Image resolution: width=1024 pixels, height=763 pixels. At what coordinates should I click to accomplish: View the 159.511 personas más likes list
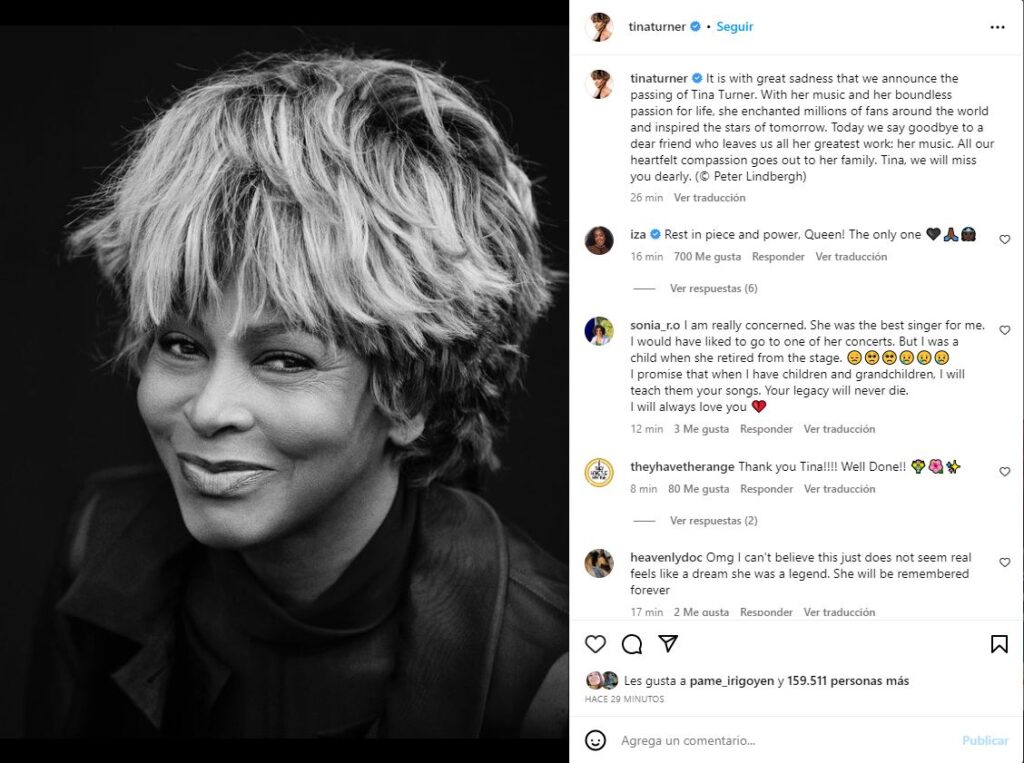tap(848, 681)
